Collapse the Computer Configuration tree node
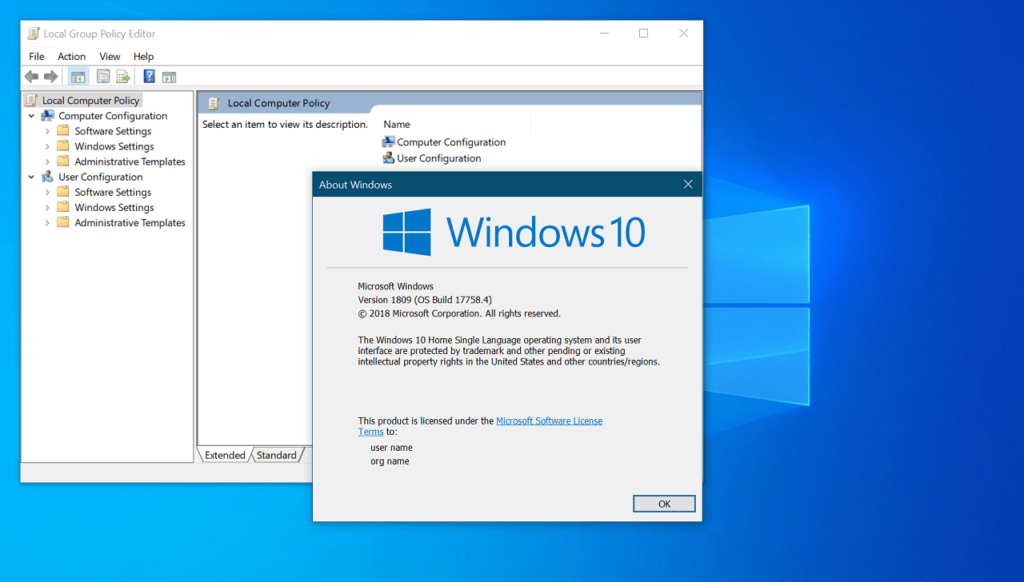The width and height of the screenshot is (1024, 582). [x=31, y=116]
